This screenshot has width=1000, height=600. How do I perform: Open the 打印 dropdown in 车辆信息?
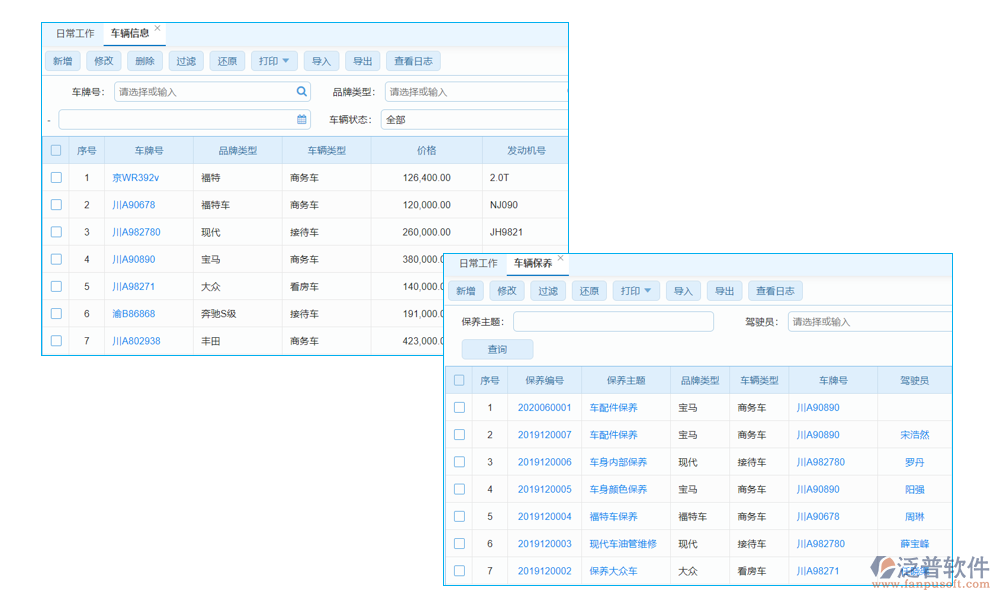274,60
